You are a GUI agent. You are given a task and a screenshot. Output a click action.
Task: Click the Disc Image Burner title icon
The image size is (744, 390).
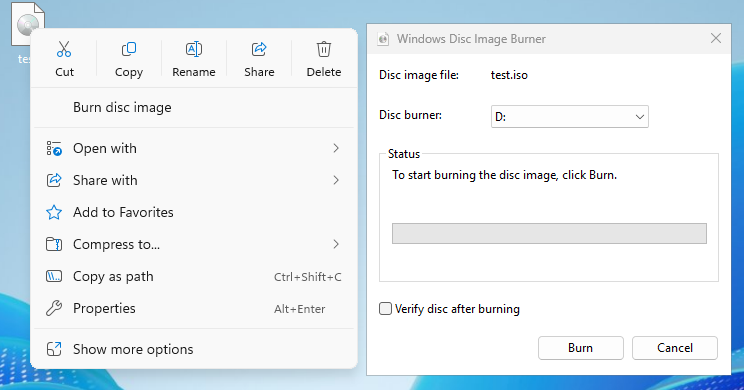383,39
